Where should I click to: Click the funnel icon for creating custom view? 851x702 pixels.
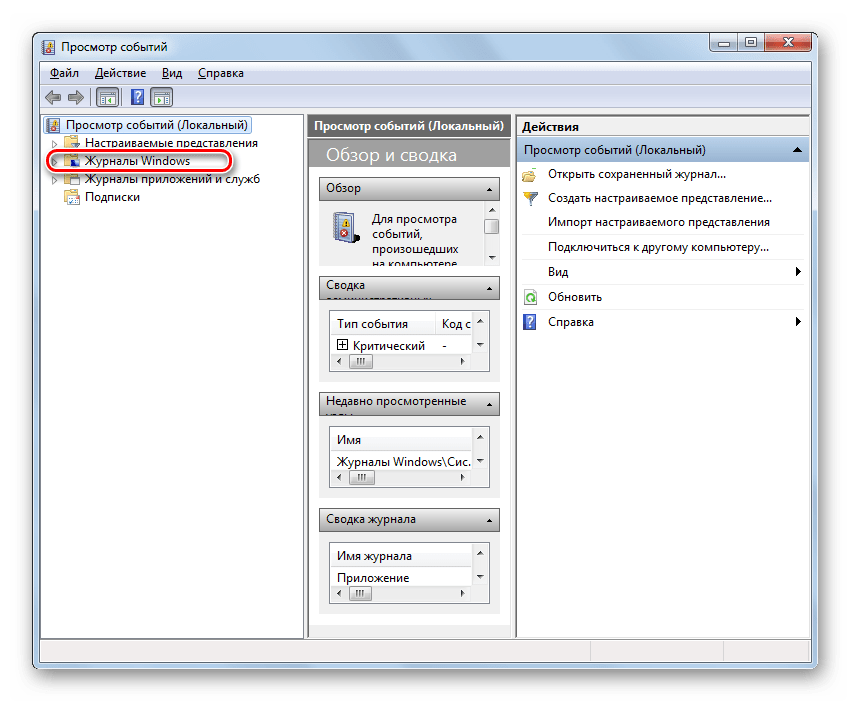point(530,199)
